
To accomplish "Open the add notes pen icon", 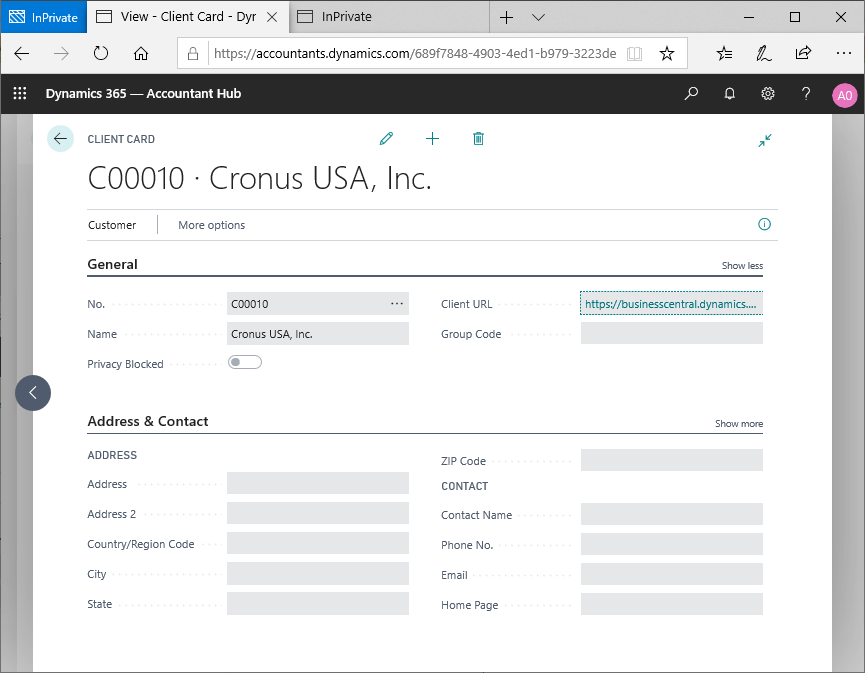I will point(763,54).
